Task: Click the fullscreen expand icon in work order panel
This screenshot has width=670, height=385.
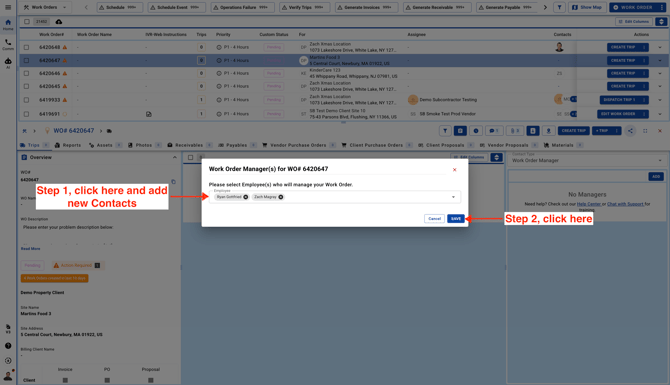Action: point(645,131)
